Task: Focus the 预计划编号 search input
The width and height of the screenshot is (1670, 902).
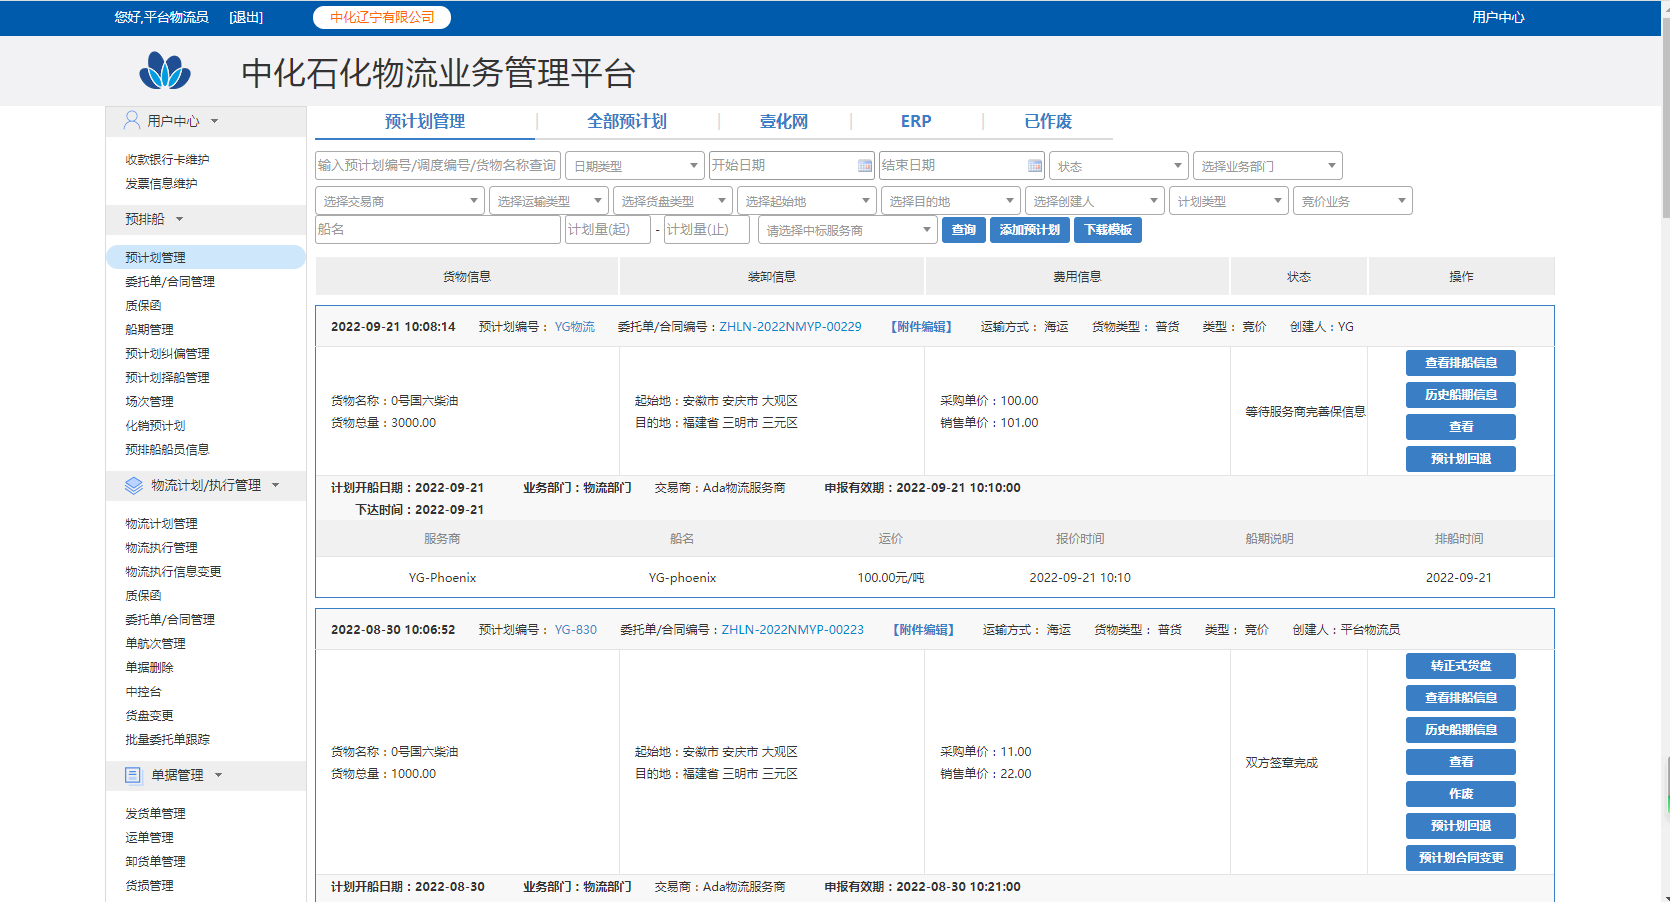Action: coord(438,166)
